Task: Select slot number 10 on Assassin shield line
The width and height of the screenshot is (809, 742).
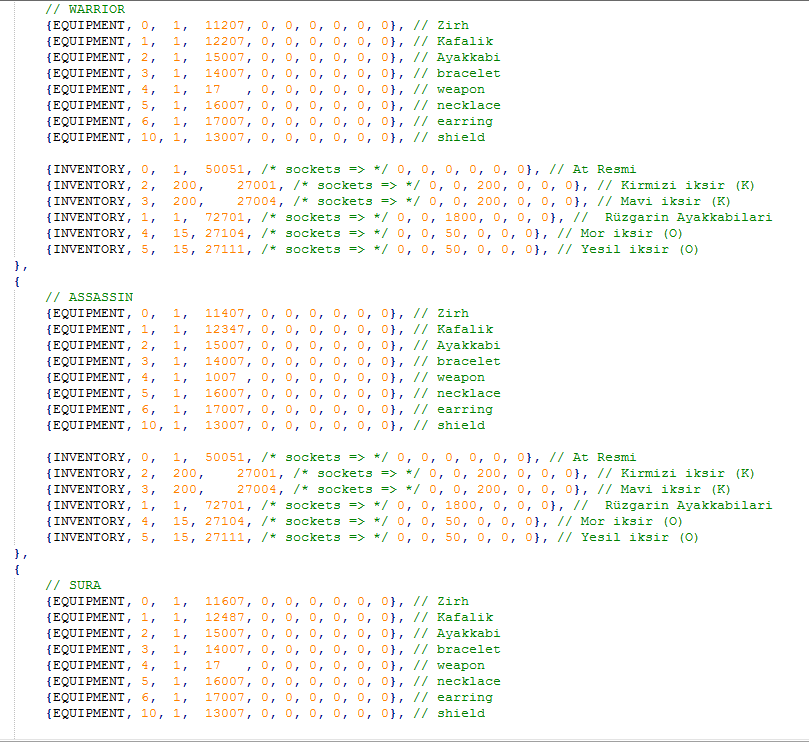Action: (x=149, y=425)
